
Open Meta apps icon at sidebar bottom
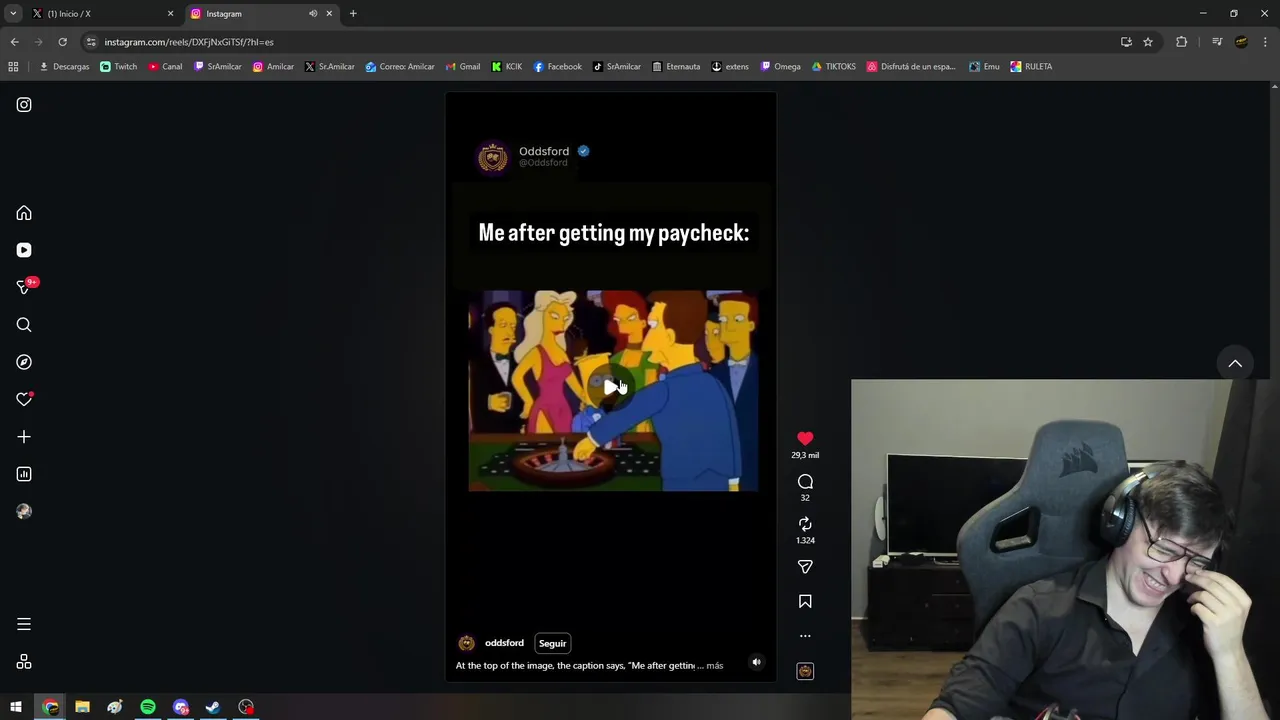(24, 662)
